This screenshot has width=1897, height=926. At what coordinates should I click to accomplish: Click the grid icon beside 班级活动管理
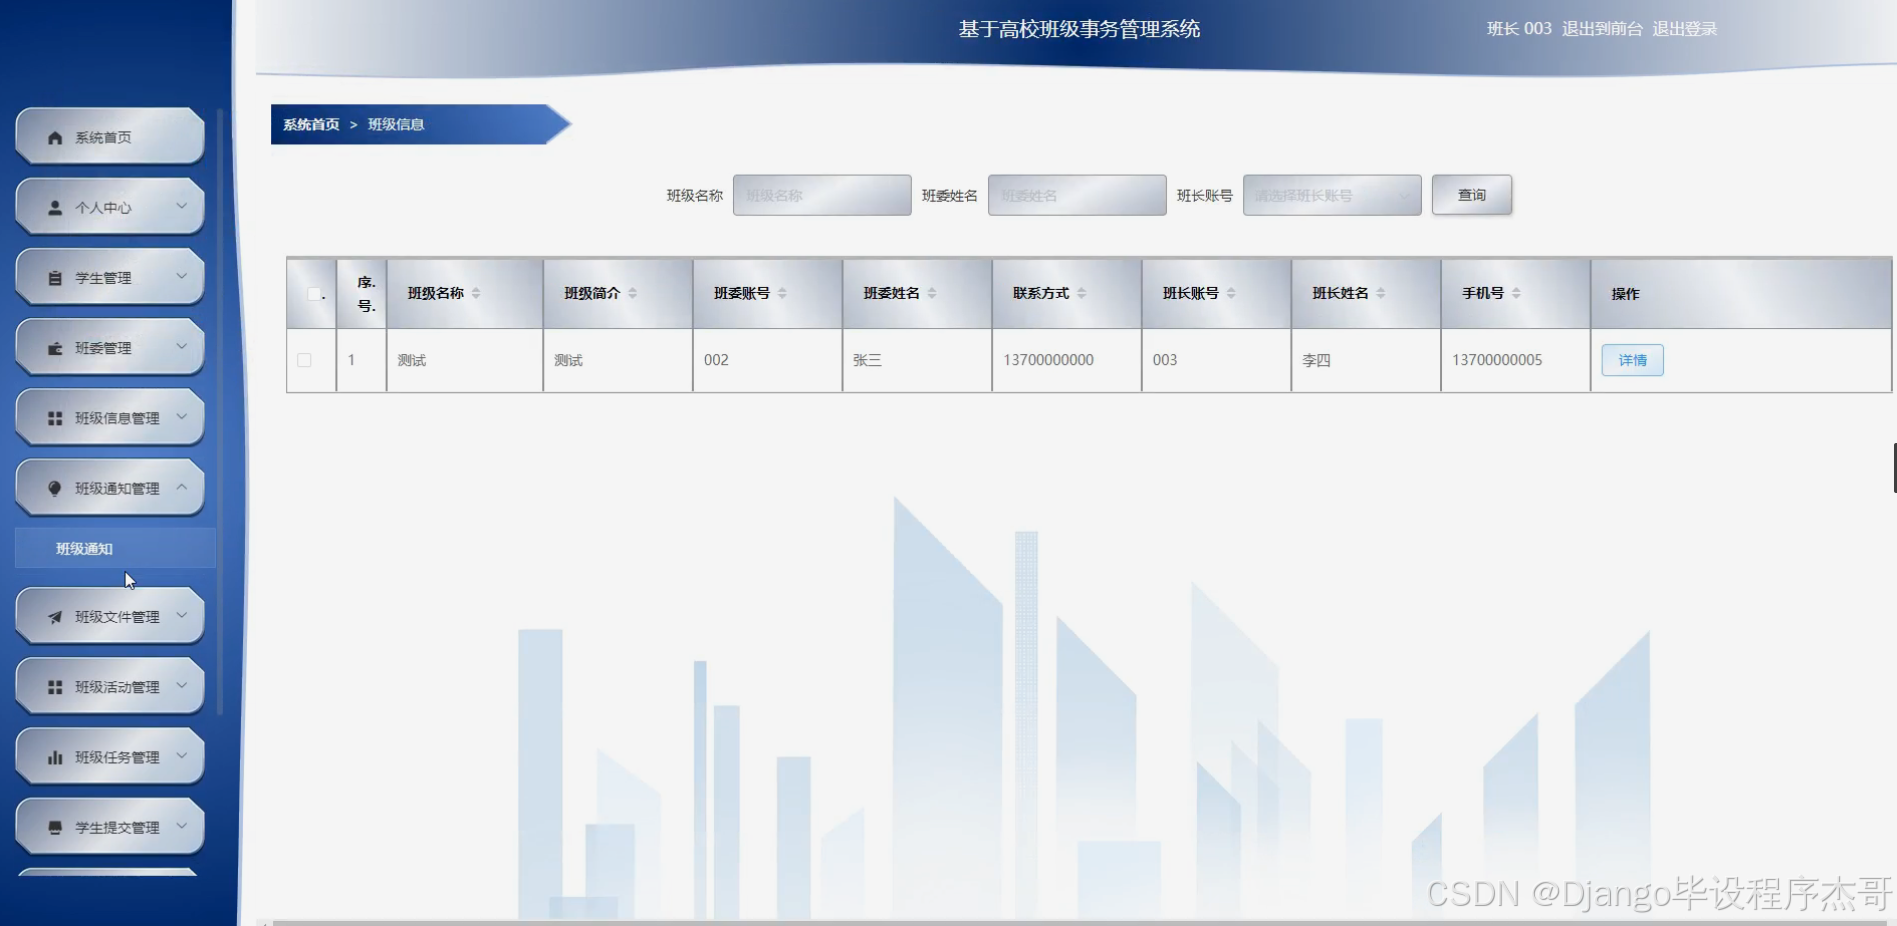tap(55, 687)
